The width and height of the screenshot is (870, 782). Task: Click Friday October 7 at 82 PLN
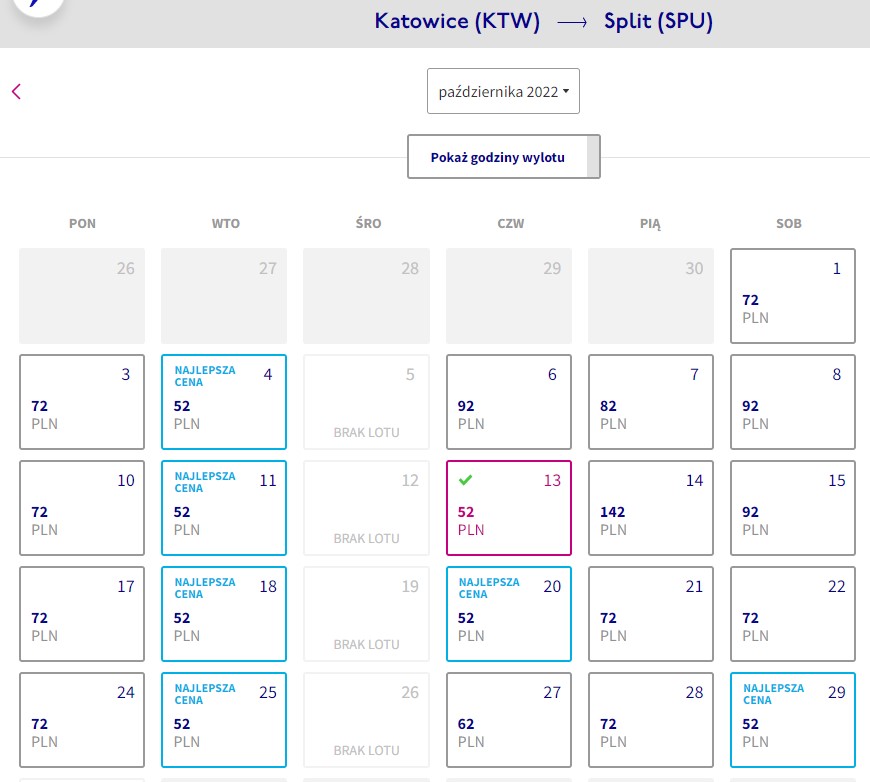click(x=651, y=402)
